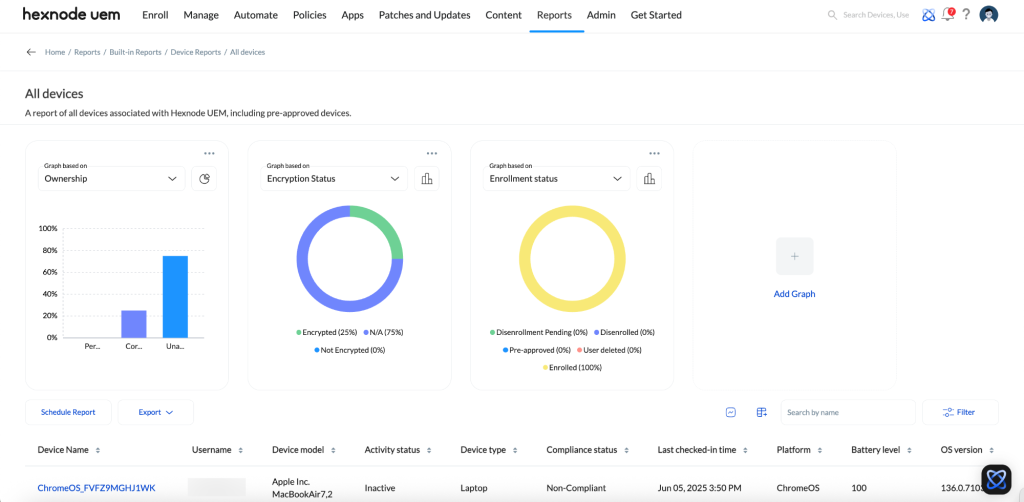Go to the Policies menu
Screen dimensions: 1024x502
point(309,15)
